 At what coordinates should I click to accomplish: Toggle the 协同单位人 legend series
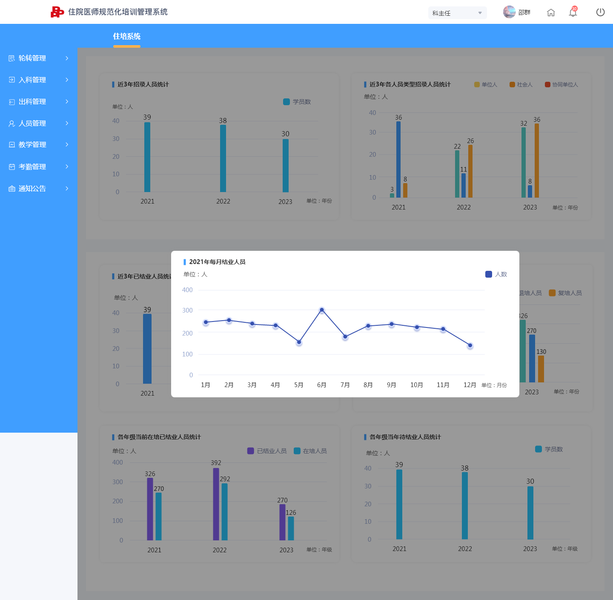click(561, 84)
